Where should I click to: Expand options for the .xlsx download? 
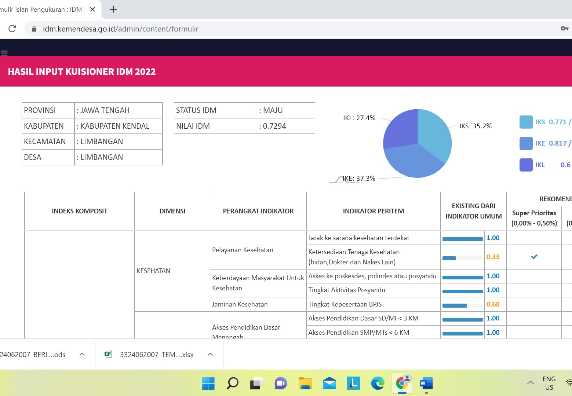click(x=210, y=354)
